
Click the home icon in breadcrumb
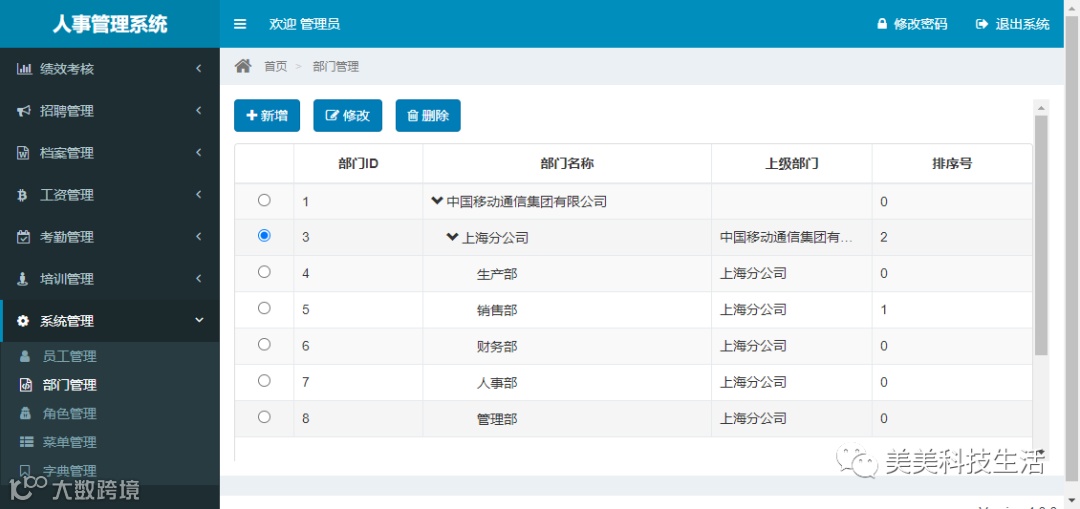(242, 66)
